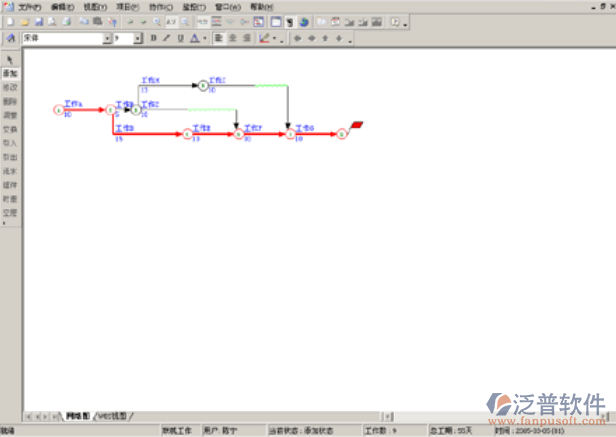This screenshot has height=437, width=616.
Task: Switch to the WBS视图 tab
Action: (112, 415)
